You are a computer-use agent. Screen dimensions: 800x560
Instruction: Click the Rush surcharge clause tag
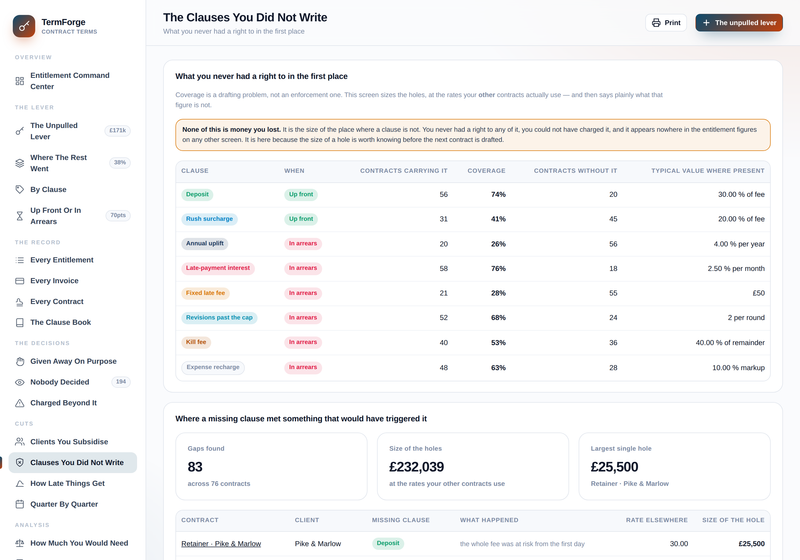pyautogui.click(x=209, y=219)
